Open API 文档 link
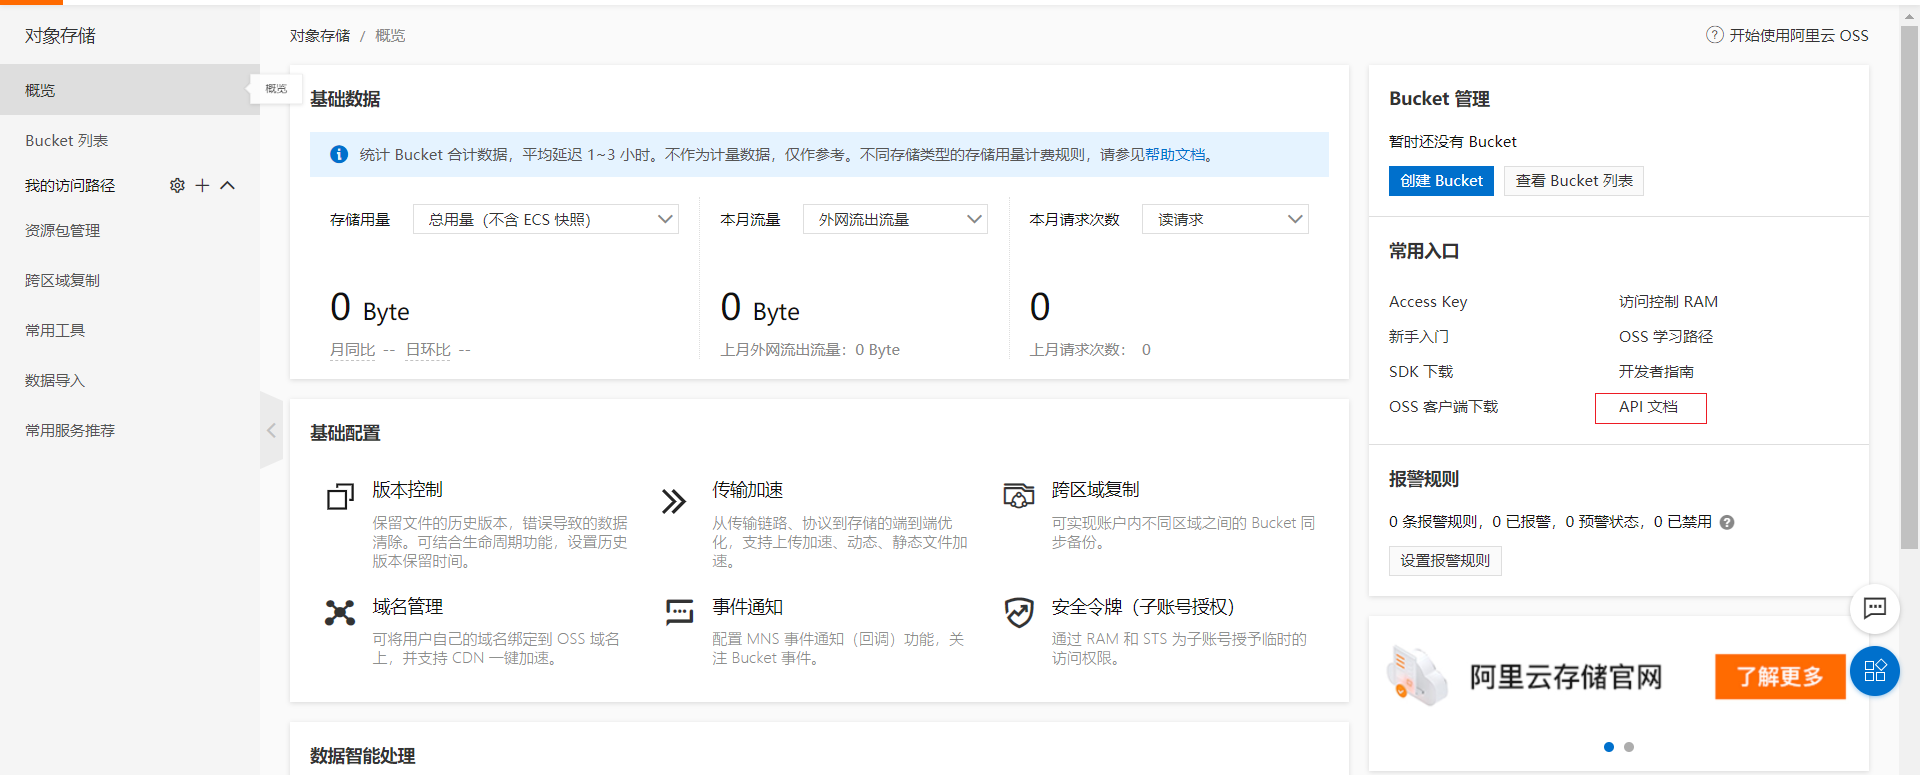The width and height of the screenshot is (1920, 775). click(x=1648, y=407)
